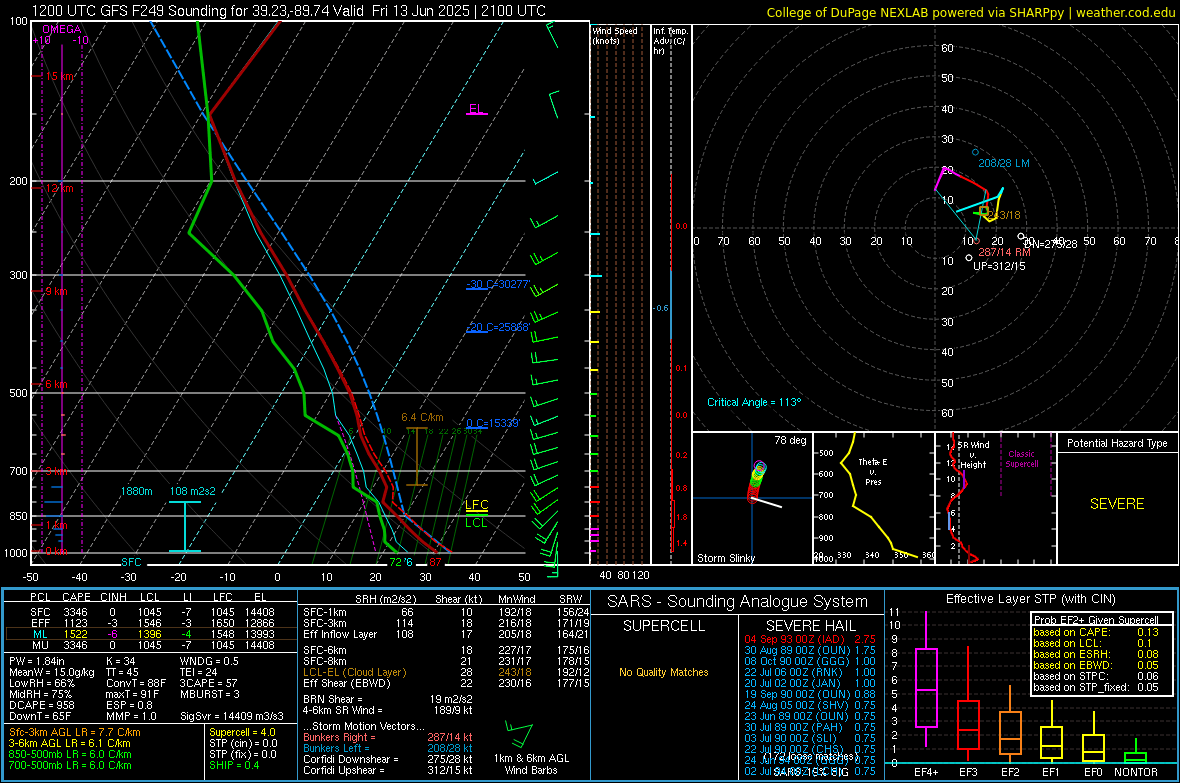Click the PW = 1.84in value

[37, 661]
